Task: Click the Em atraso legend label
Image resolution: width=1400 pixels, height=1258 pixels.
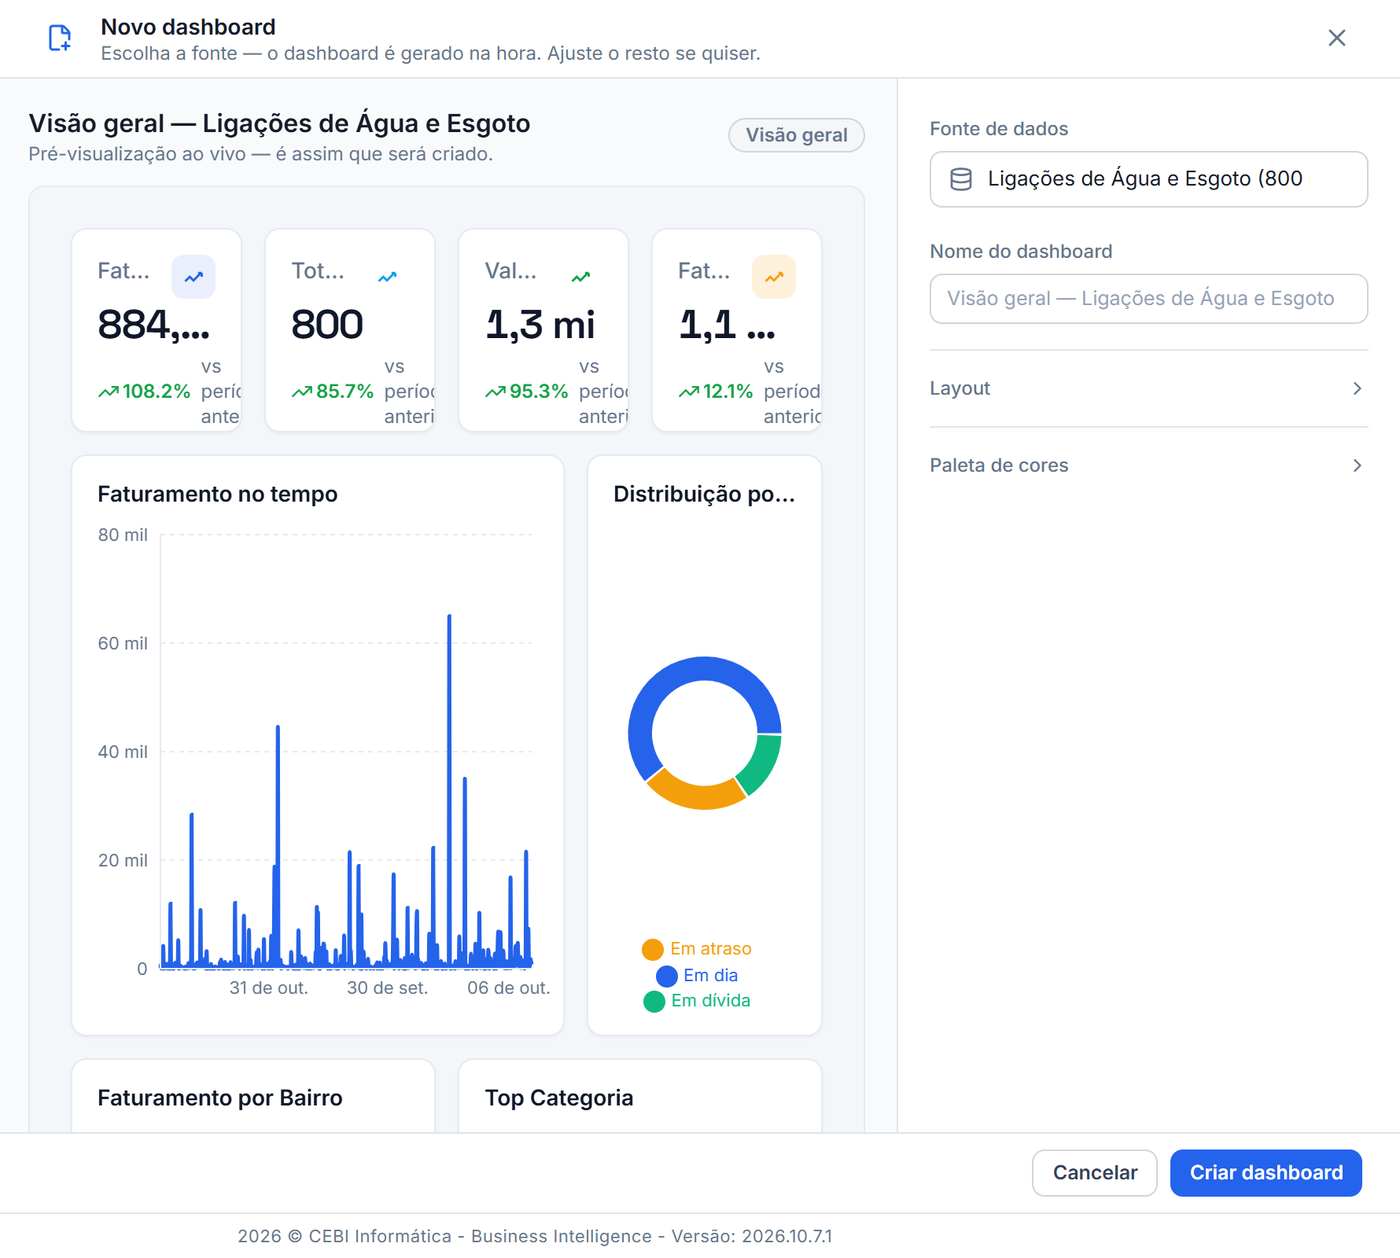Action: pos(711,949)
